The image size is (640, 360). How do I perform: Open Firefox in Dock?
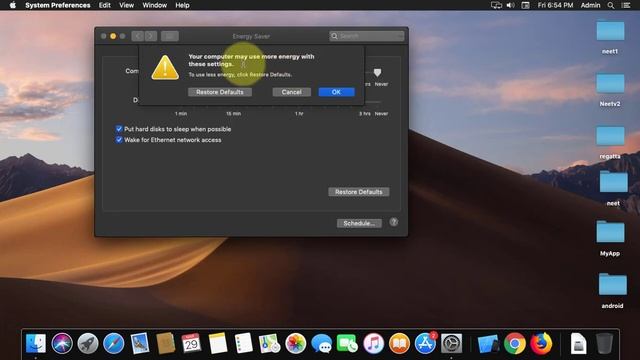pyautogui.click(x=541, y=343)
